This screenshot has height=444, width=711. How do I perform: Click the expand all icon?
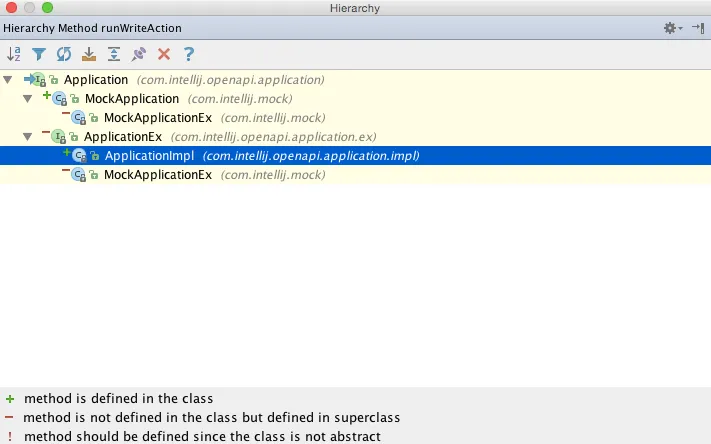point(114,54)
